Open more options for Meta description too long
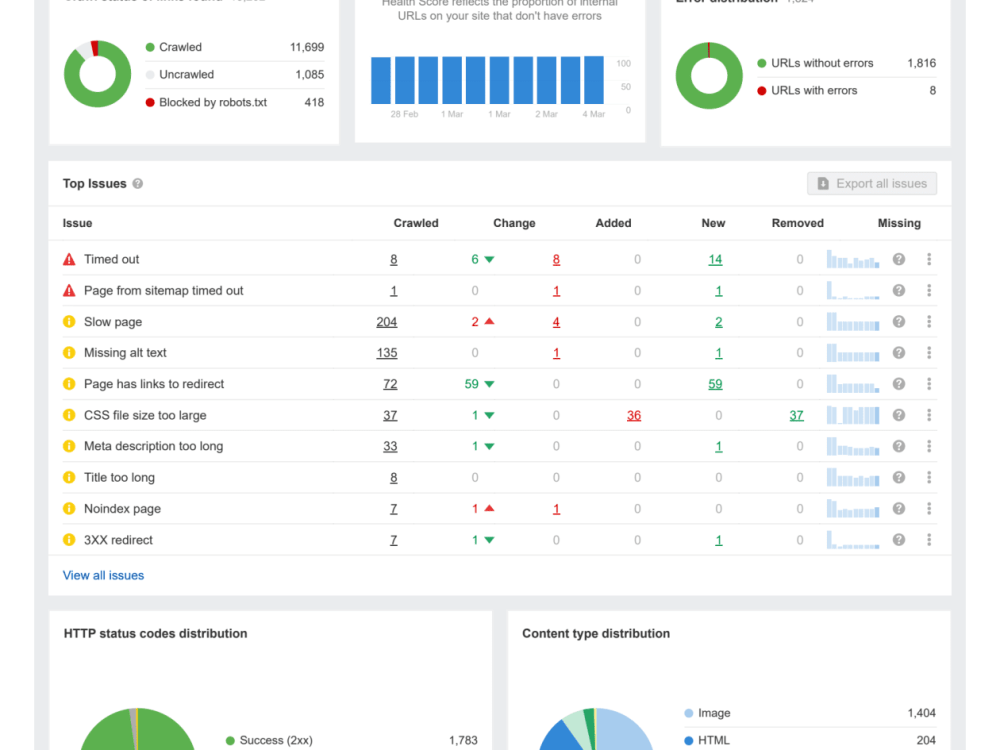The width and height of the screenshot is (1000, 750). pyautogui.click(x=929, y=446)
